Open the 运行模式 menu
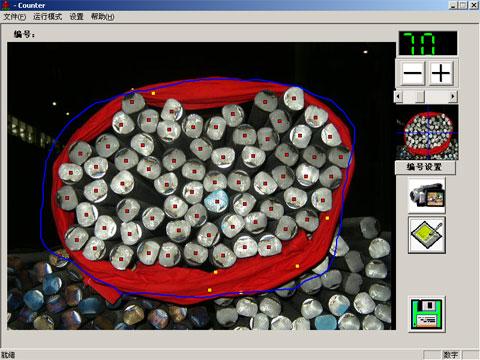 [47, 17]
